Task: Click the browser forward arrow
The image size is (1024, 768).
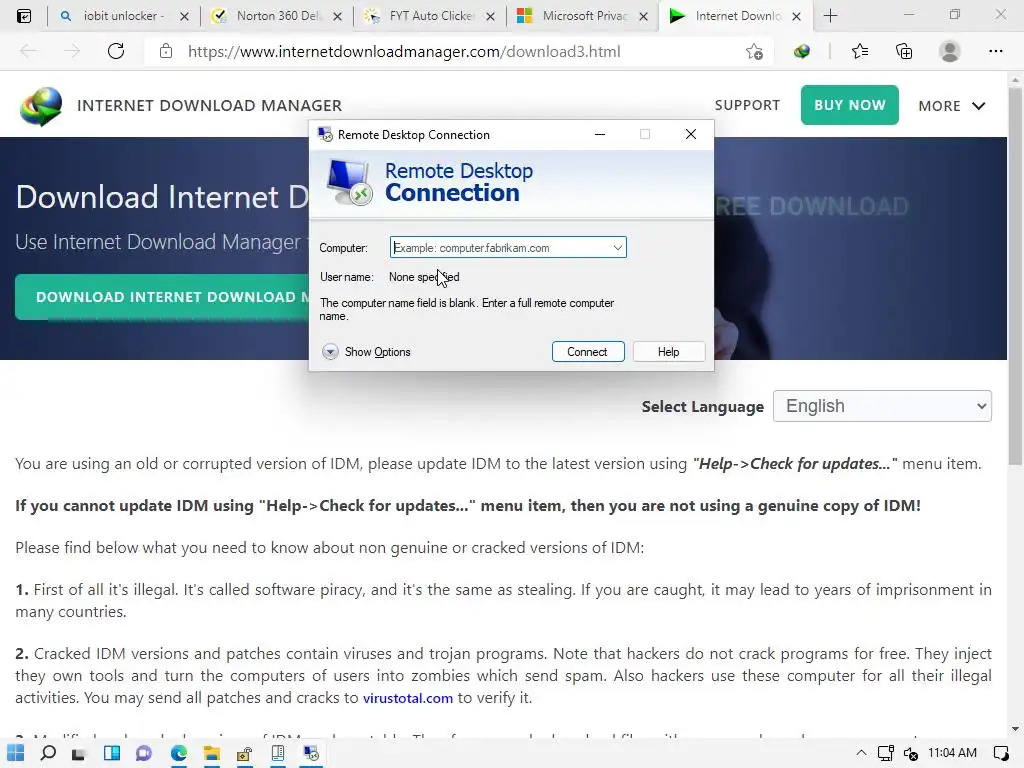Action: point(72,51)
